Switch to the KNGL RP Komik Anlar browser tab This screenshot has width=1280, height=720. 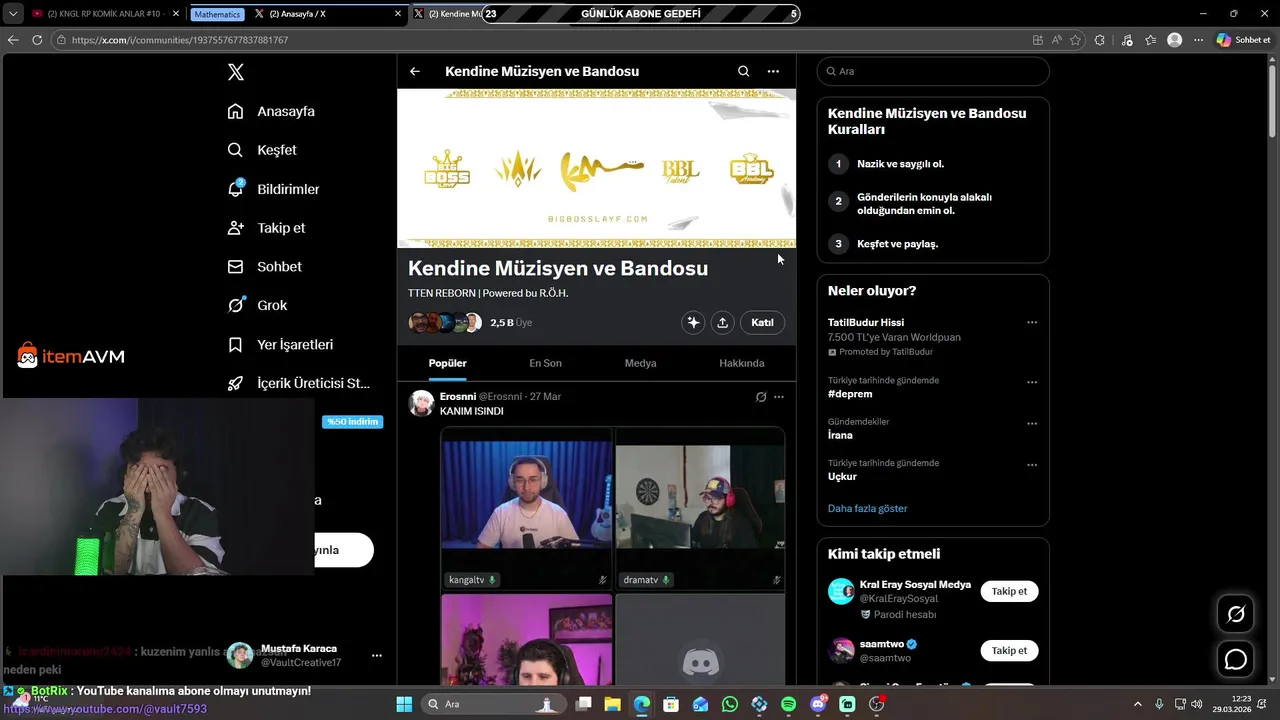point(105,14)
